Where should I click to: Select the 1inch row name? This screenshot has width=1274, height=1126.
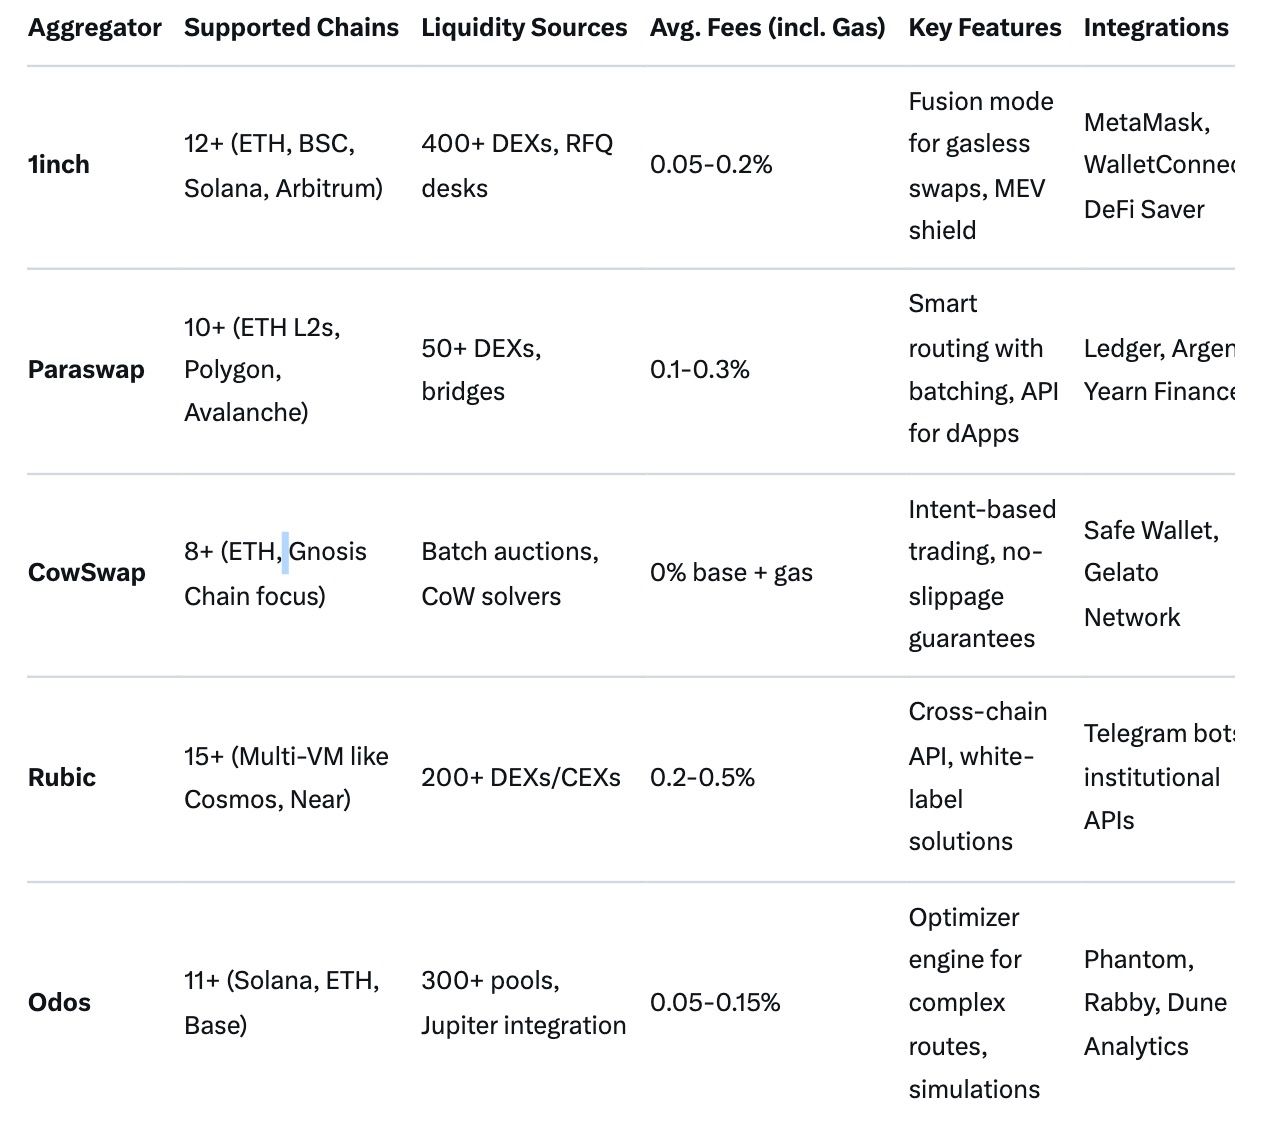pyautogui.click(x=59, y=165)
